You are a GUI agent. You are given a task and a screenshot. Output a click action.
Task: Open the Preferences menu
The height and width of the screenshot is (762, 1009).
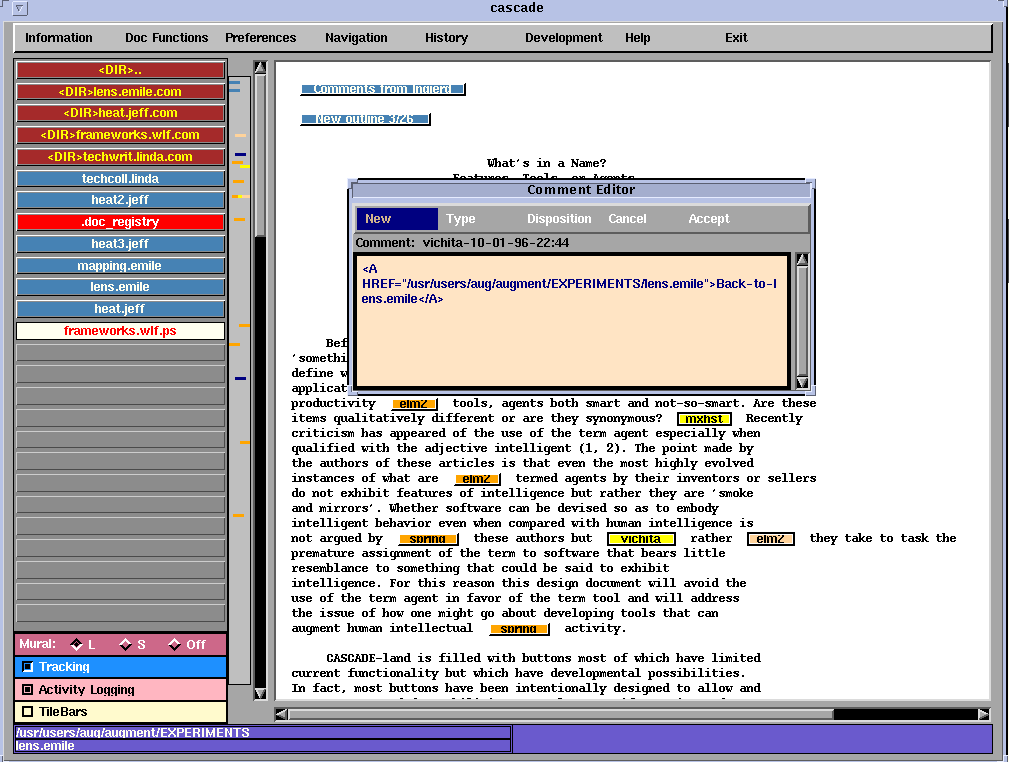pos(261,38)
